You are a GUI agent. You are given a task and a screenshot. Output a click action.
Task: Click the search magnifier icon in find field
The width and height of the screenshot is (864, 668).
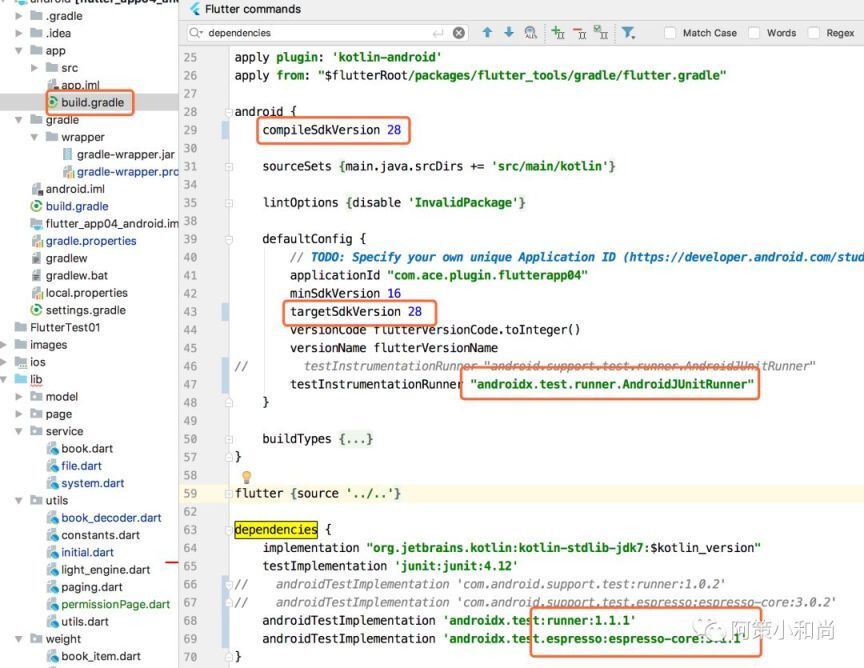coord(195,33)
